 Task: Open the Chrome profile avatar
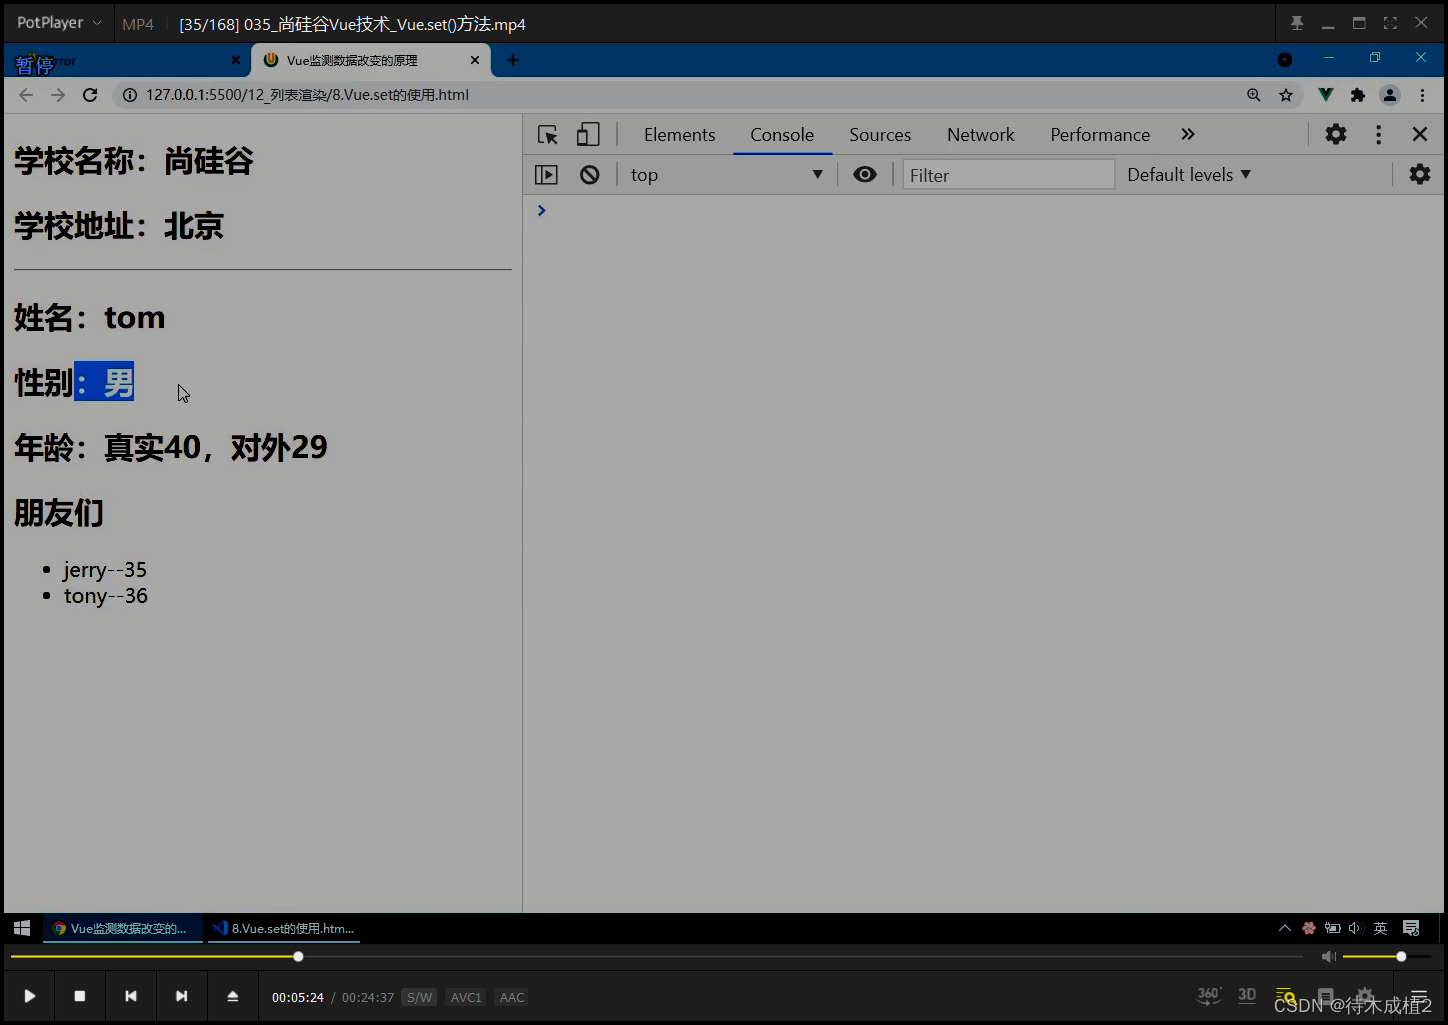click(x=1390, y=95)
